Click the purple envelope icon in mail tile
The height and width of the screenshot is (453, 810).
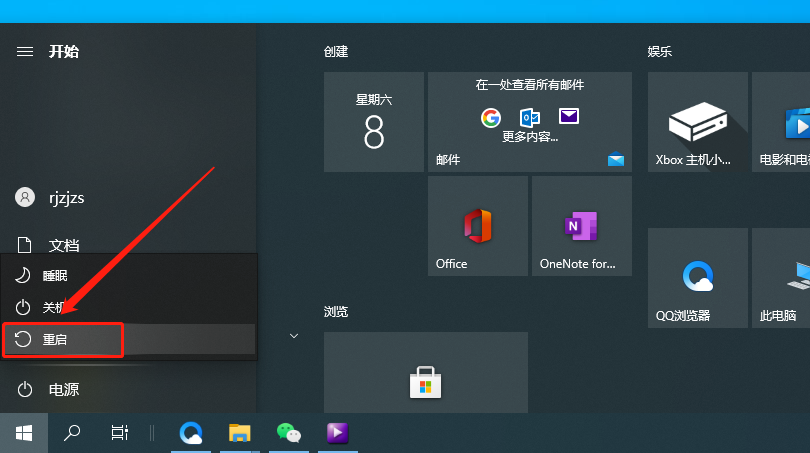coord(569,116)
